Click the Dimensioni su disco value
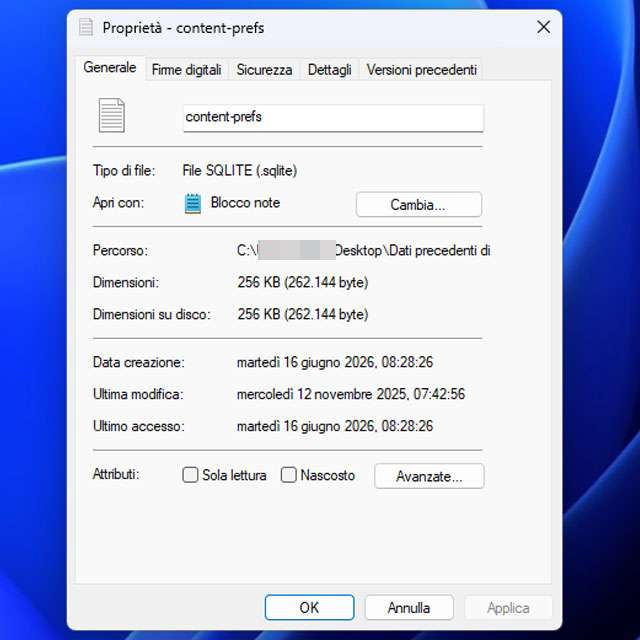 (302, 314)
